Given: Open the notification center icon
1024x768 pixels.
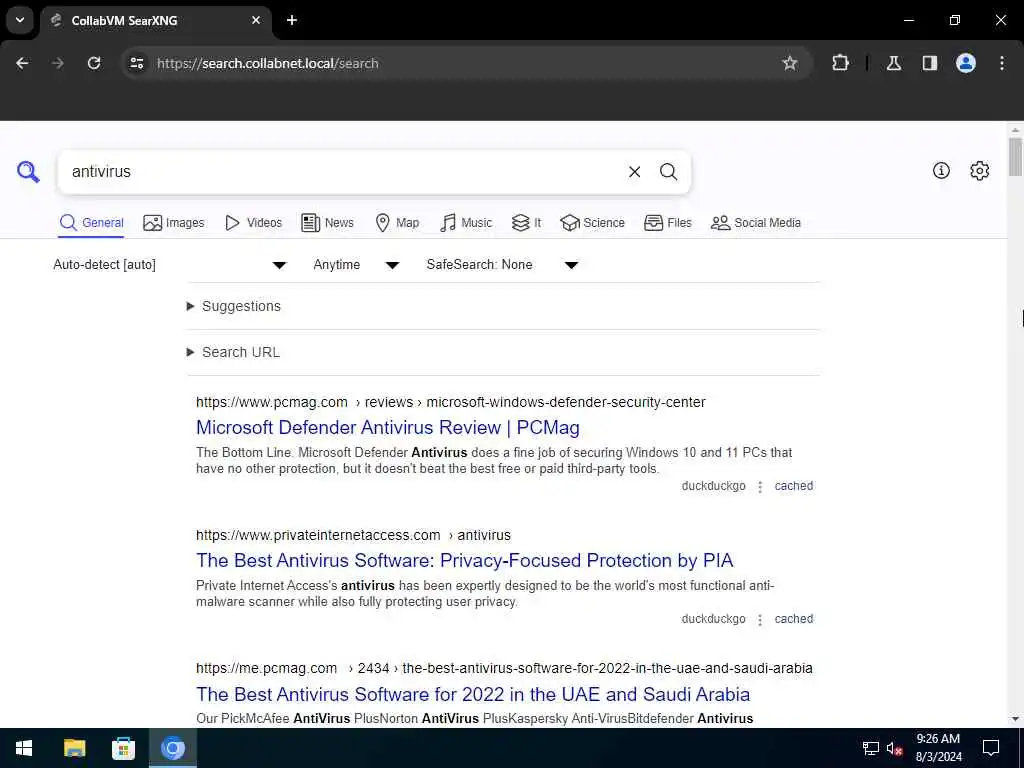Looking at the screenshot, I should pyautogui.click(x=991, y=748).
